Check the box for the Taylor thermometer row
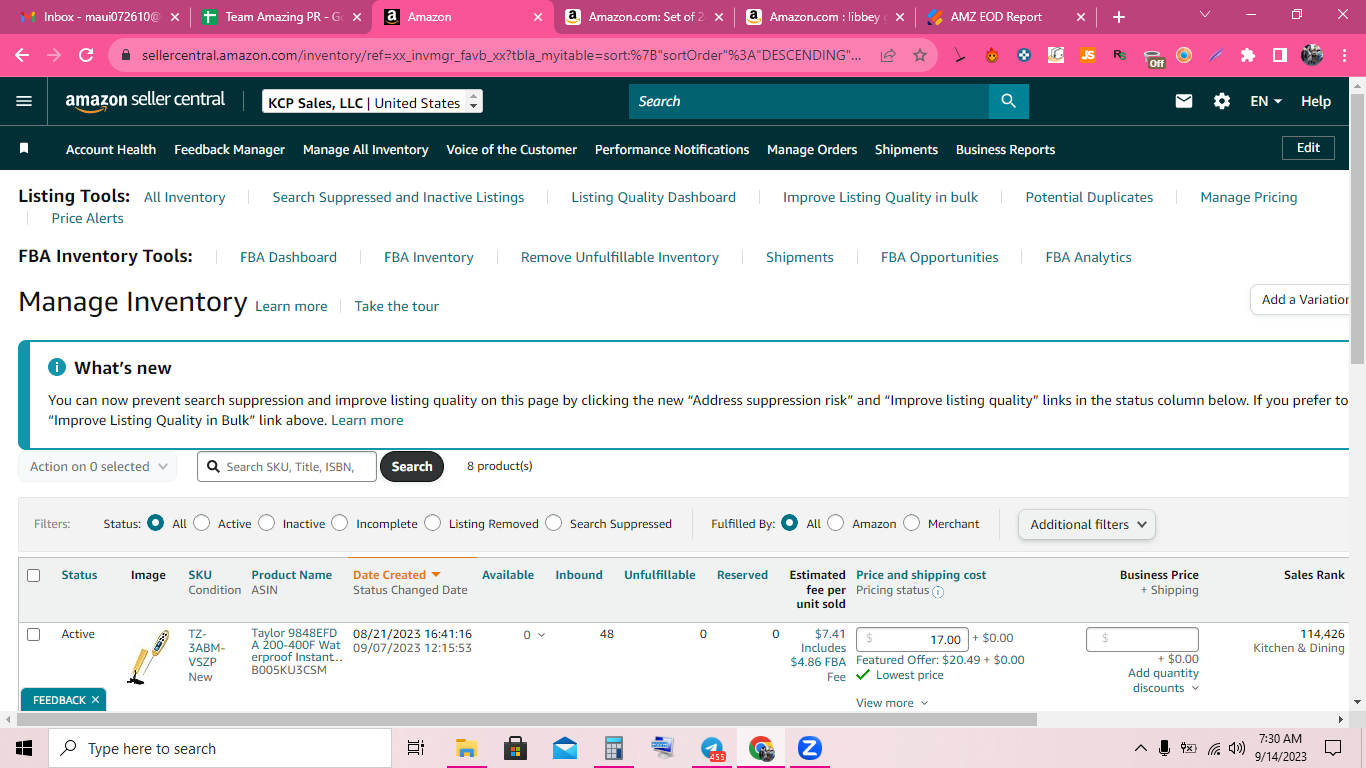1366x768 pixels. pos(34,634)
